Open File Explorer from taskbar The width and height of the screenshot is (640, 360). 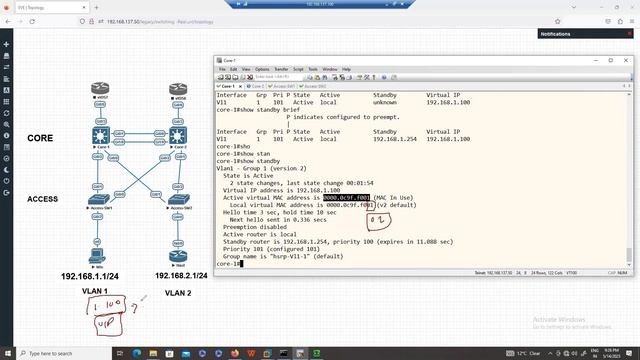pyautogui.click(x=153, y=353)
